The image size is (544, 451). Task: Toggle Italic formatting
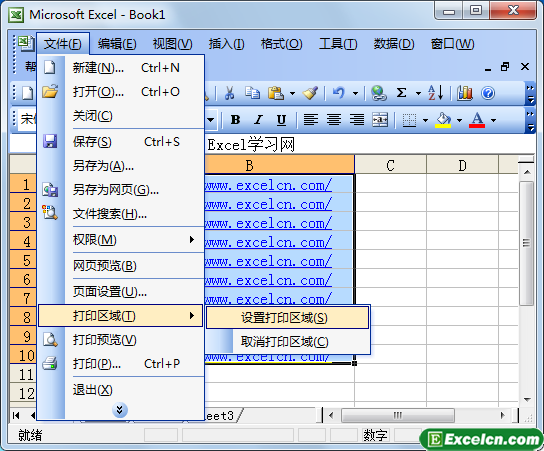(x=258, y=120)
